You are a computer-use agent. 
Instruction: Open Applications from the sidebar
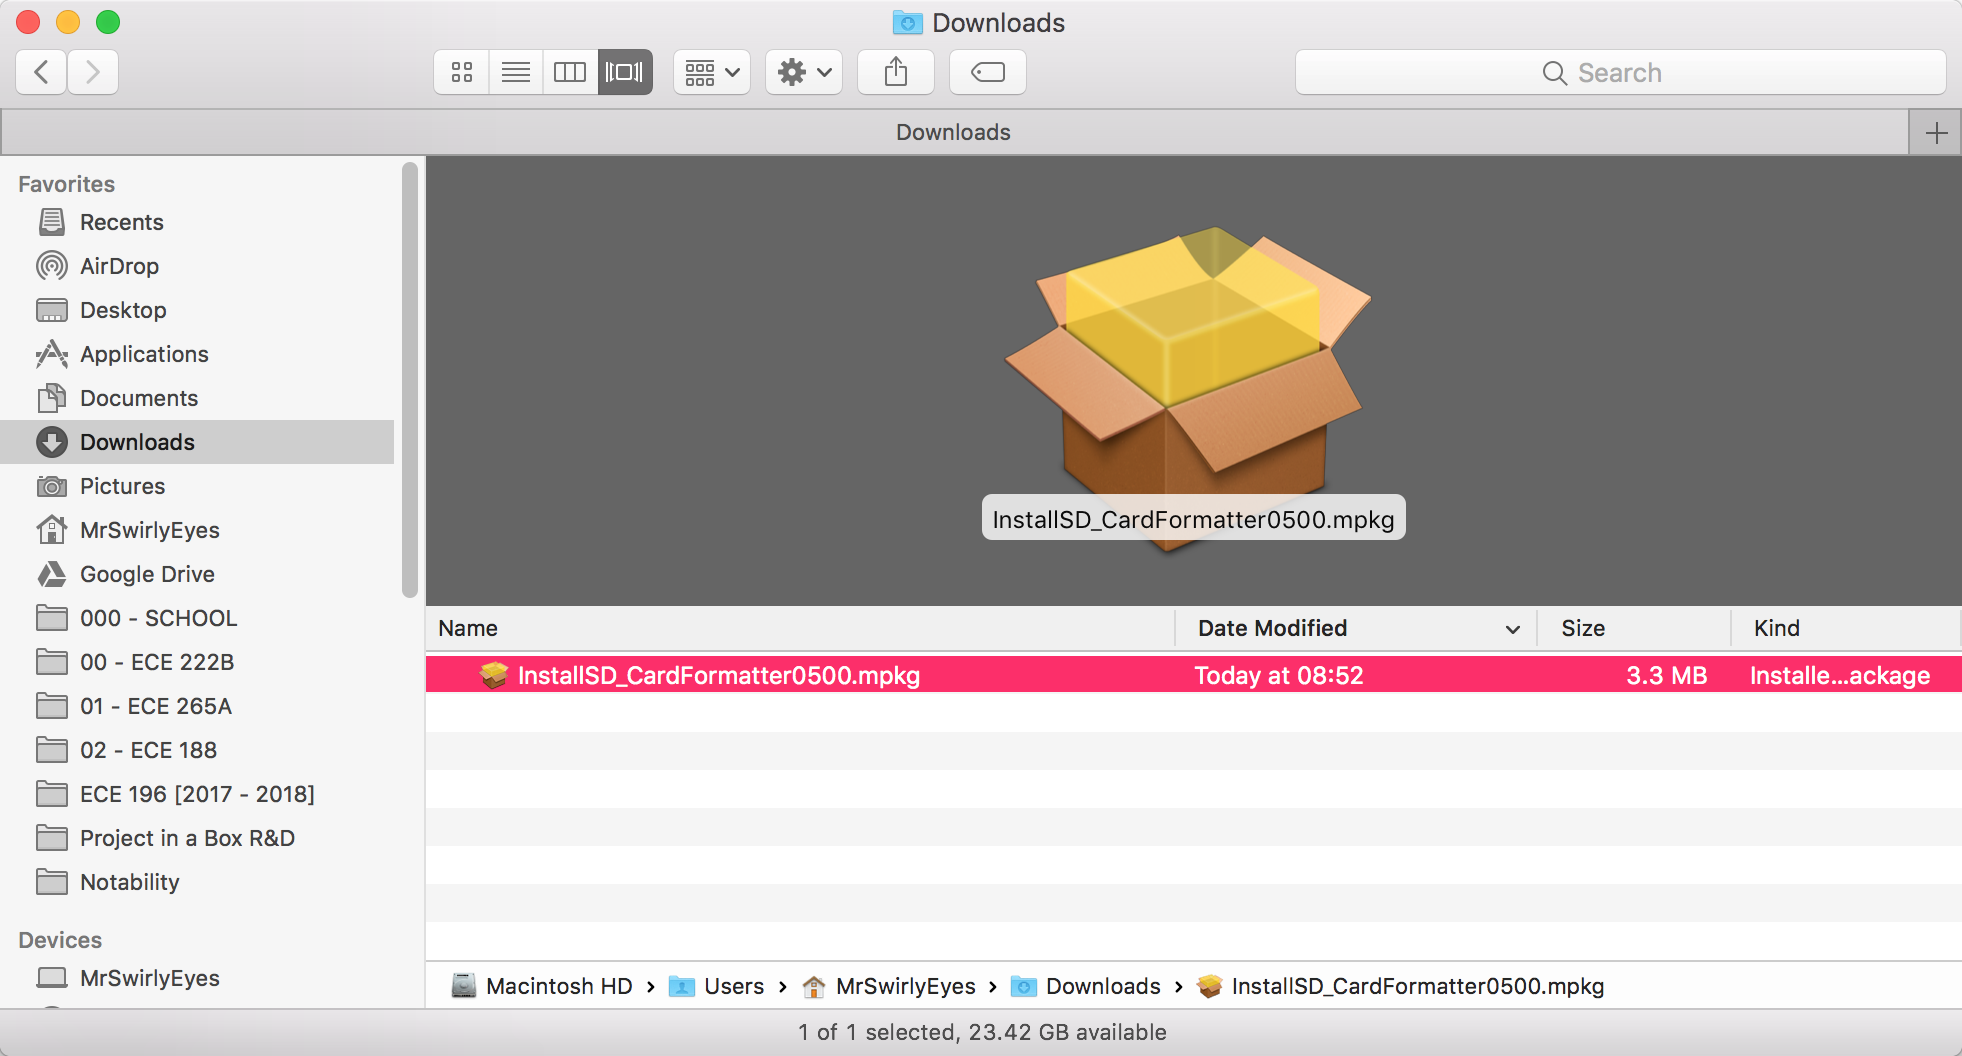(144, 354)
